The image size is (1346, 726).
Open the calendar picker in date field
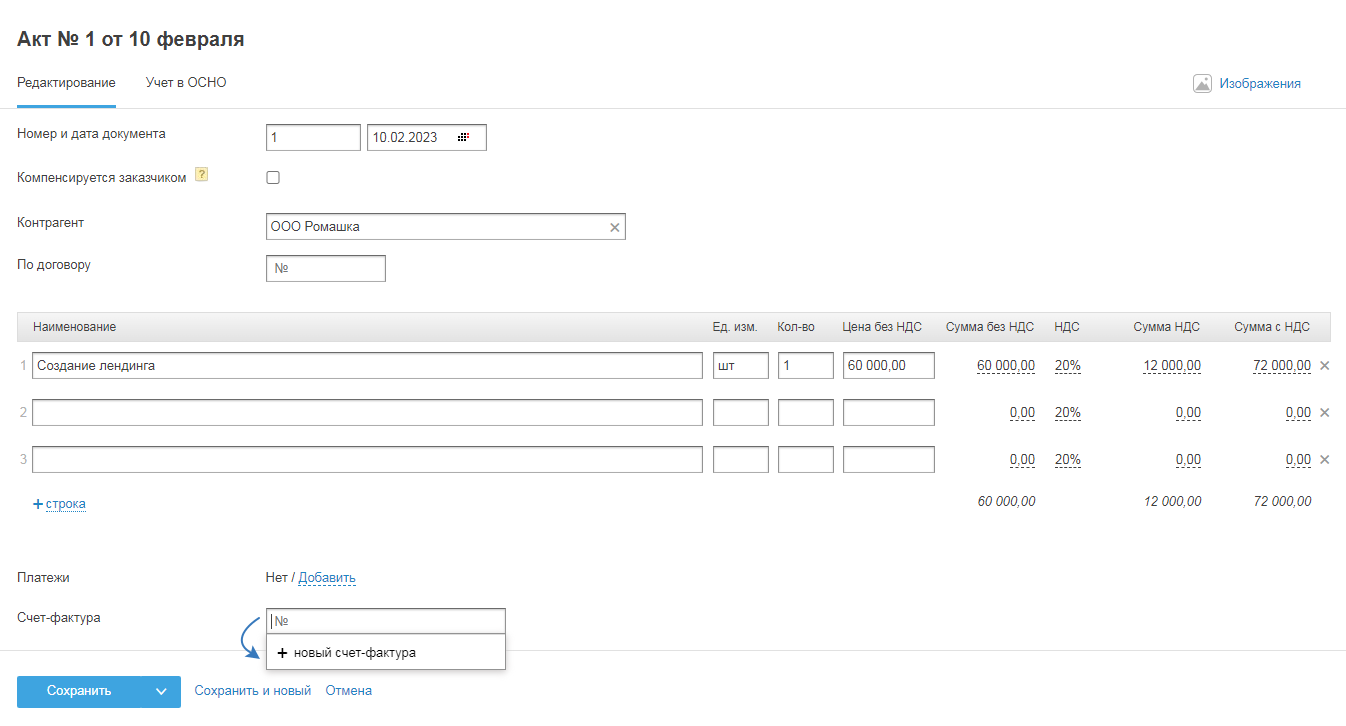(463, 138)
